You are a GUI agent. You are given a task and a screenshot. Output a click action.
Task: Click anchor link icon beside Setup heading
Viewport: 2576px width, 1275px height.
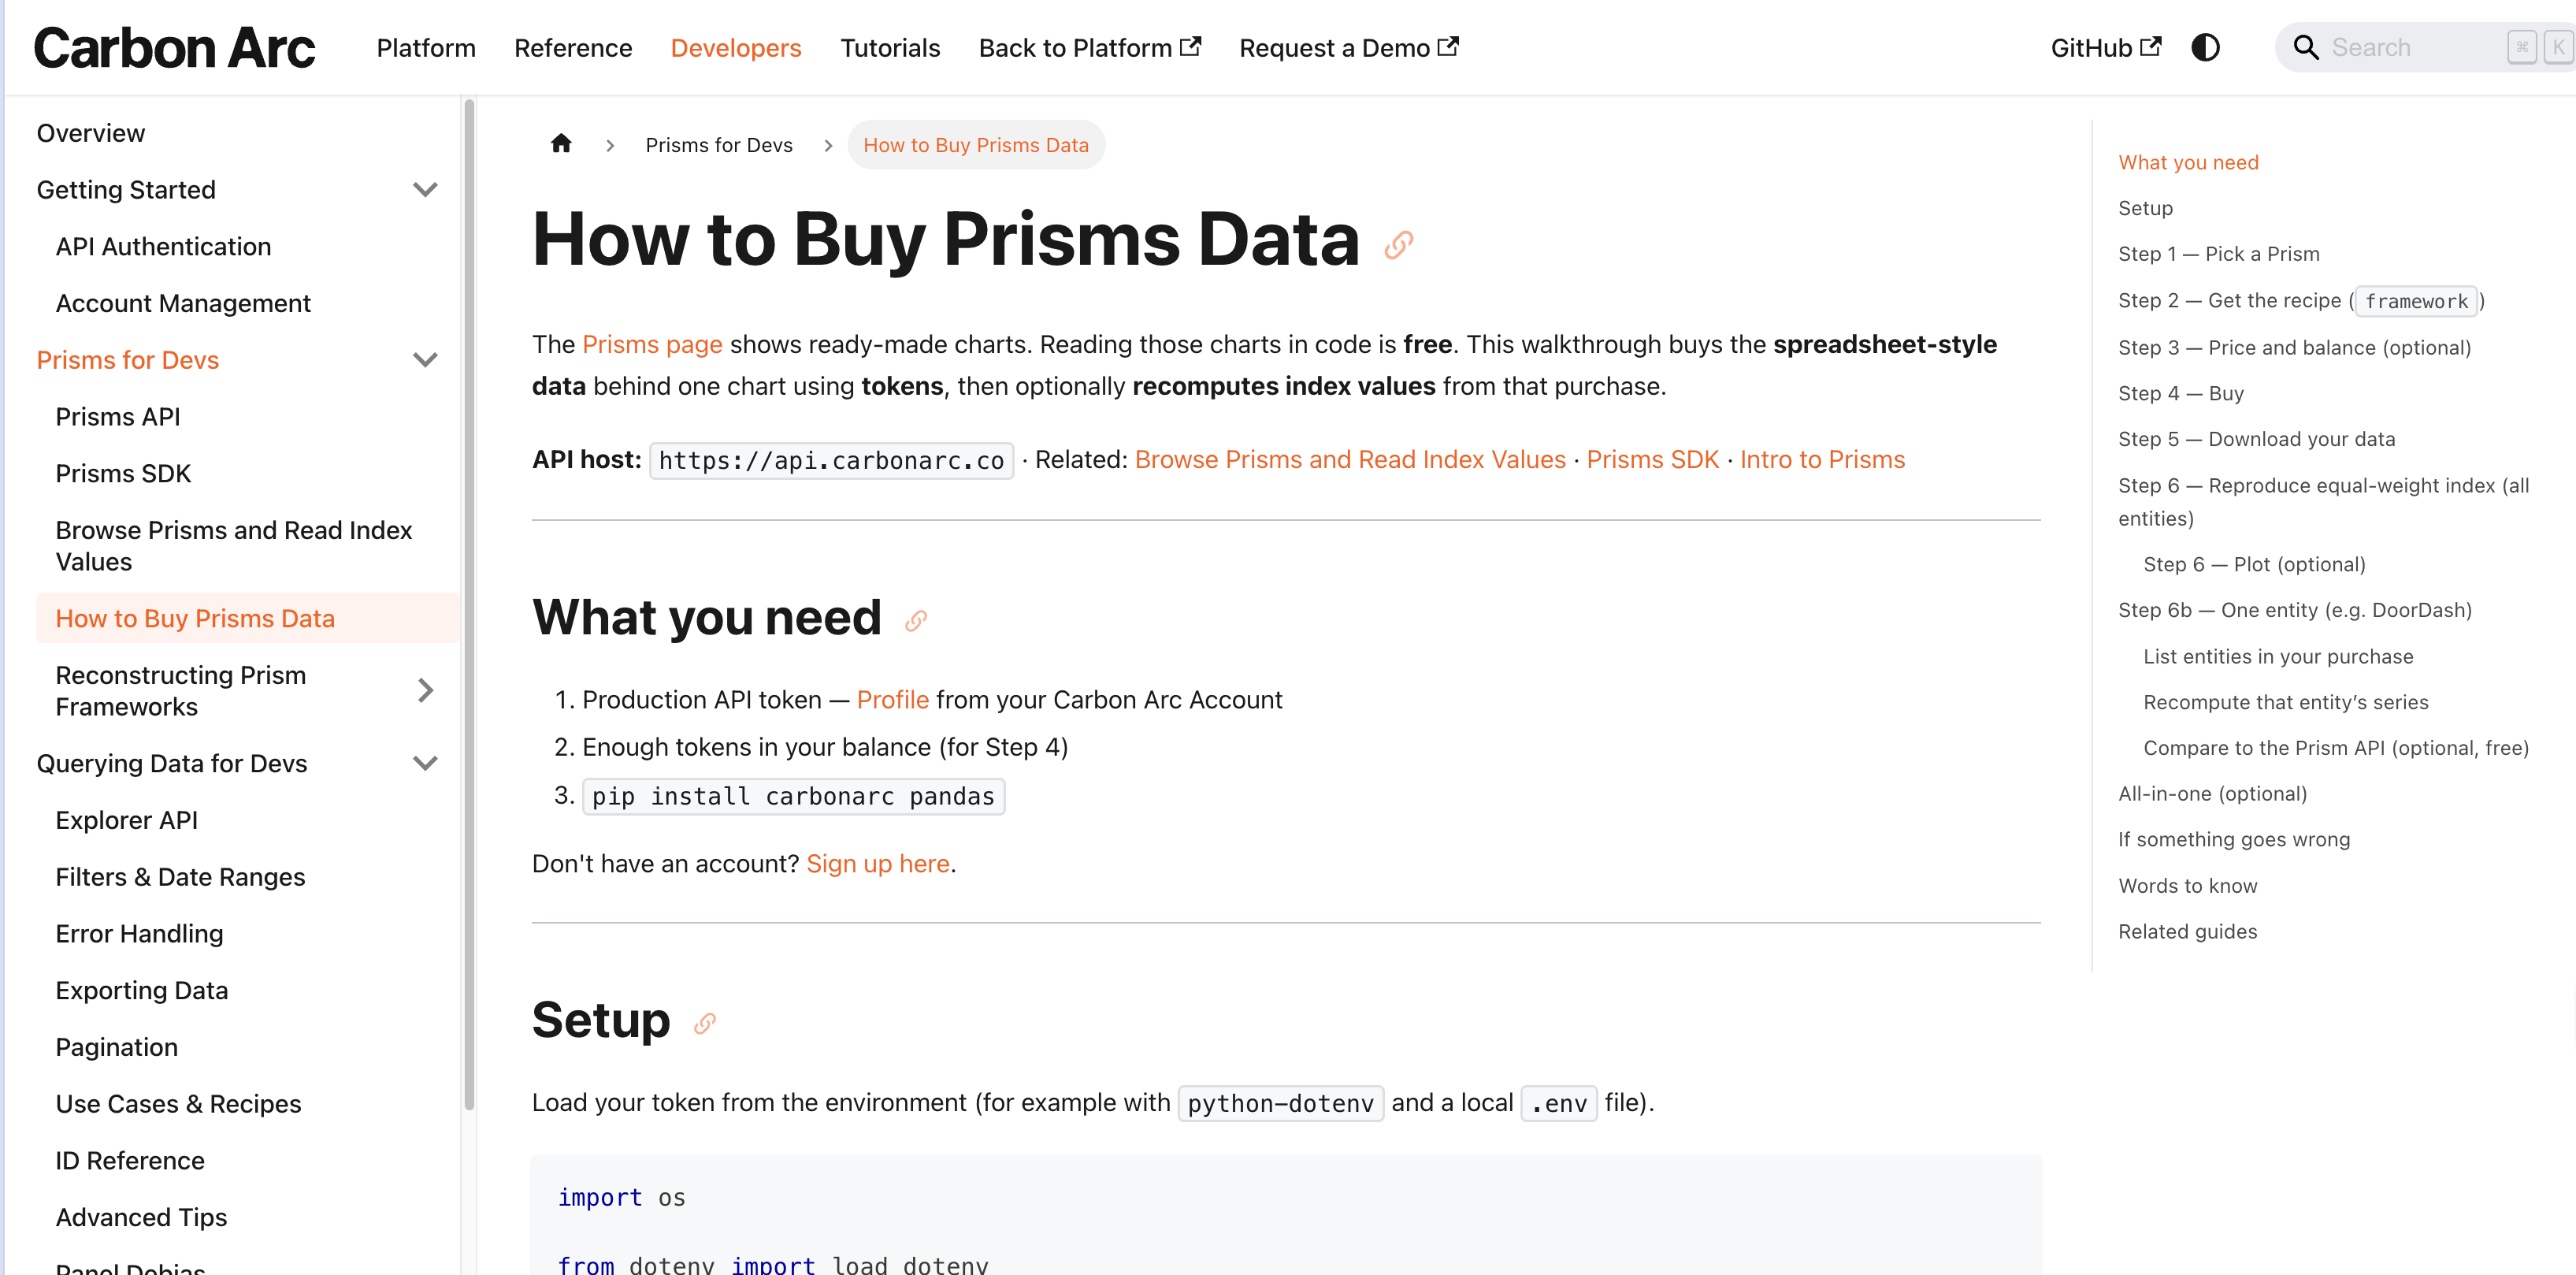pos(705,1023)
